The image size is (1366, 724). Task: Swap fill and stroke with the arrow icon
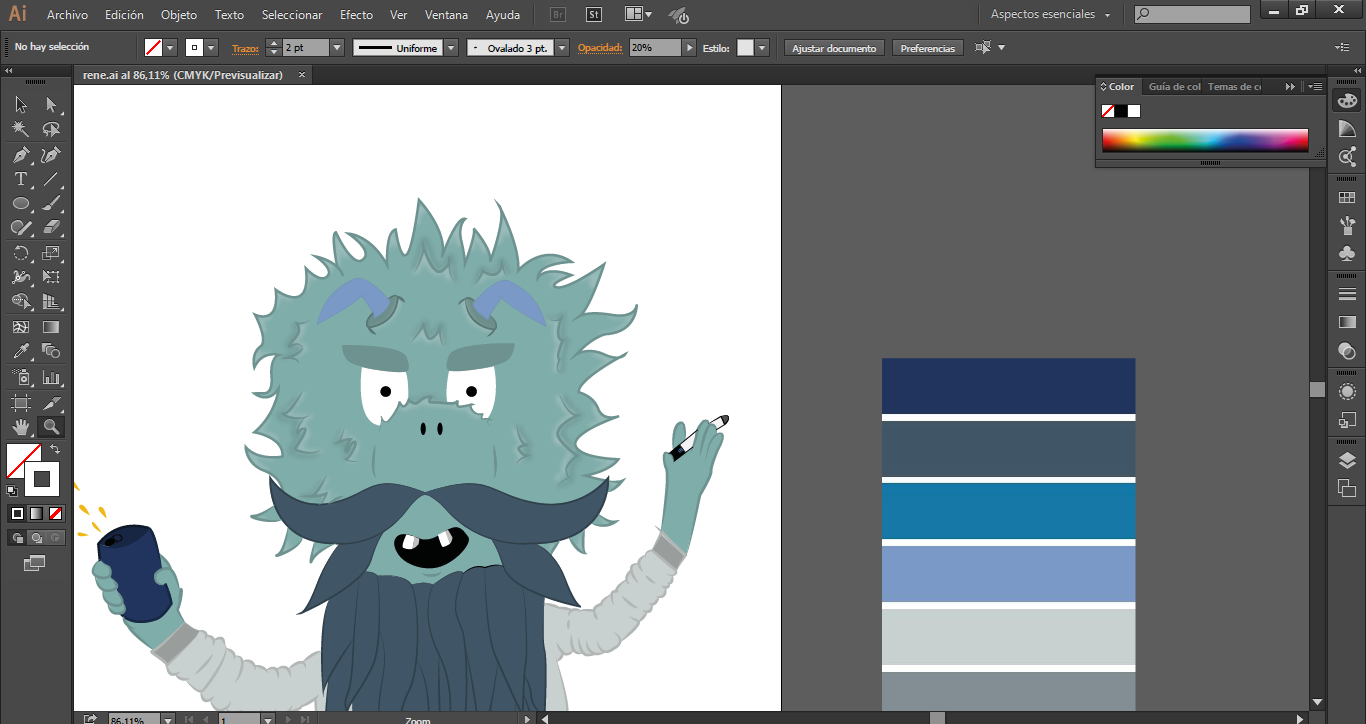[x=55, y=450]
